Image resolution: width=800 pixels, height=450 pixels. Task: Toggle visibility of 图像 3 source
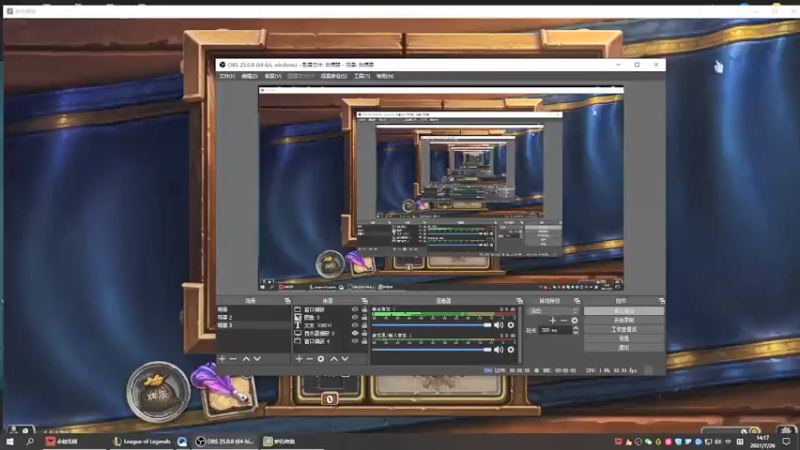coord(355,317)
